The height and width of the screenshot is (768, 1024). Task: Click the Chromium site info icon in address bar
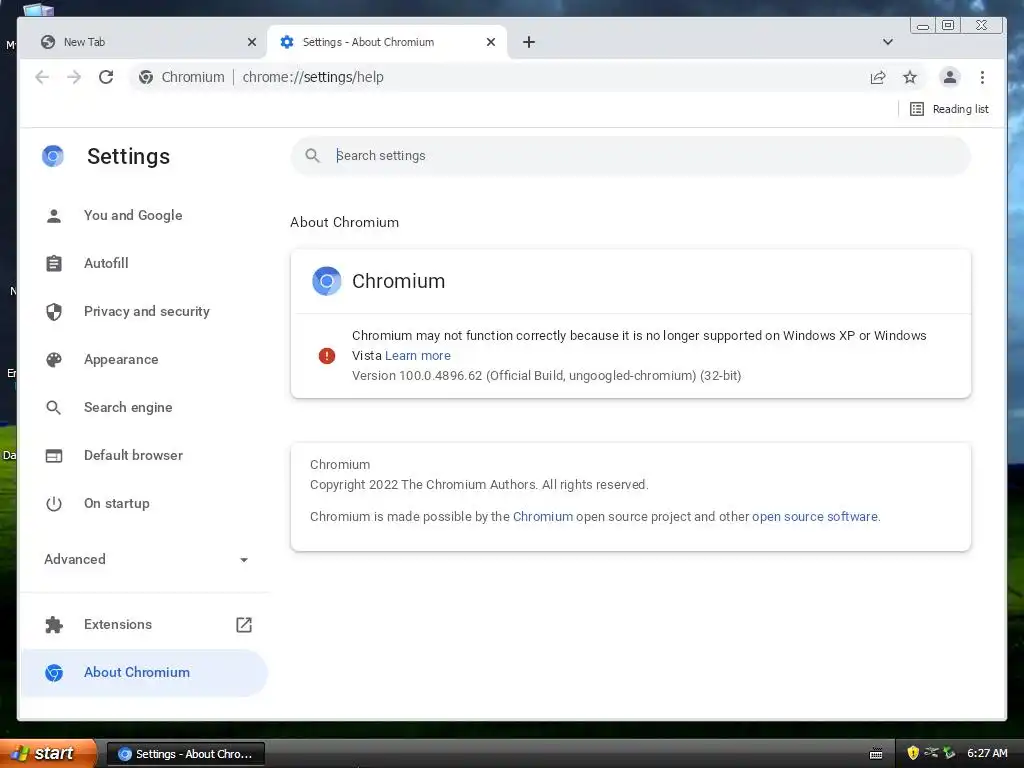click(146, 77)
